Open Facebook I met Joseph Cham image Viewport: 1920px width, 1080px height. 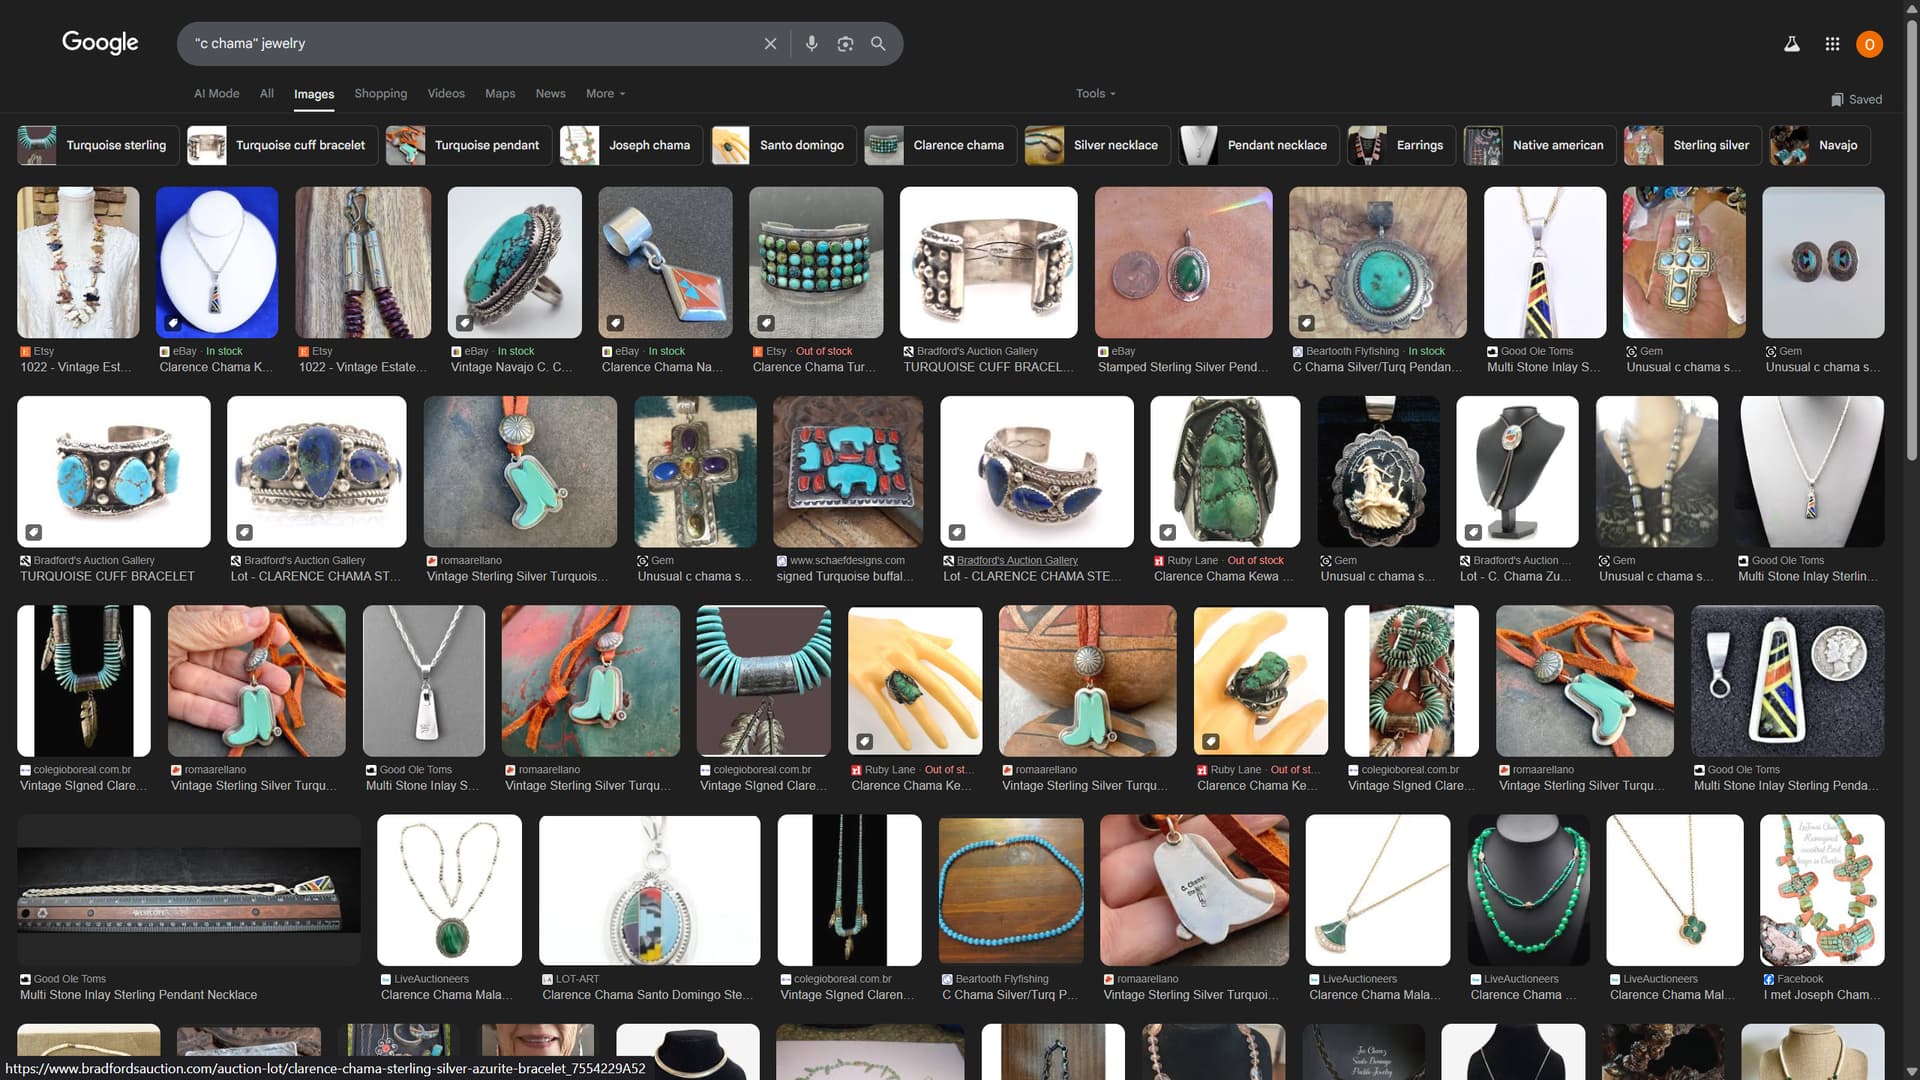tap(1822, 890)
